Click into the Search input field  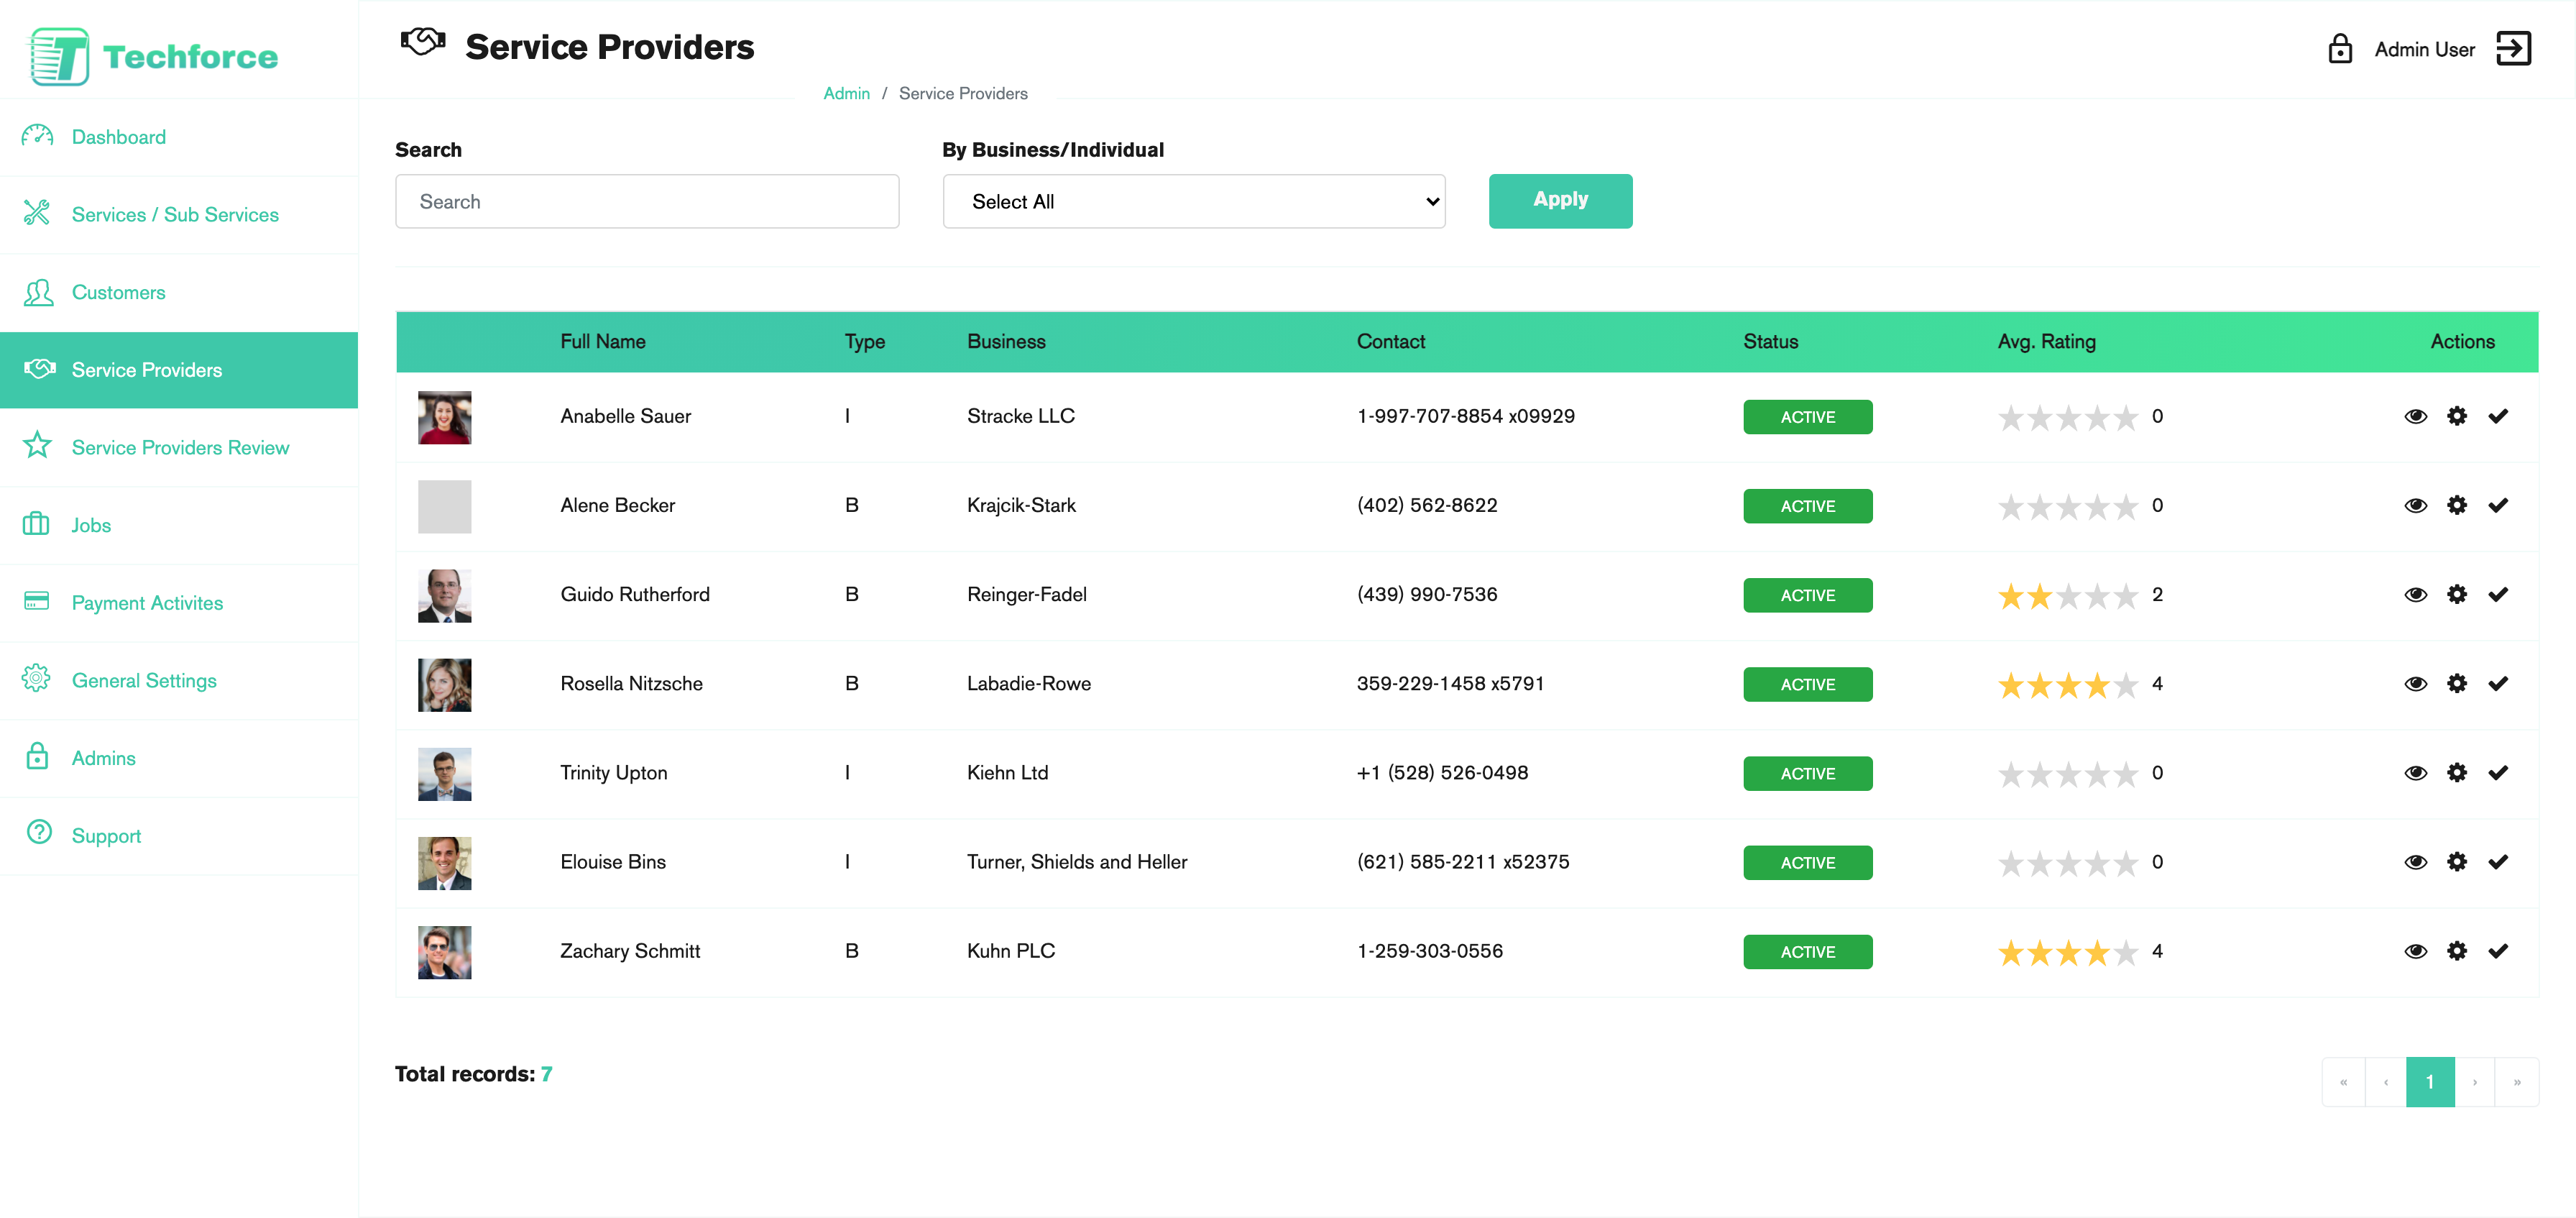point(646,202)
